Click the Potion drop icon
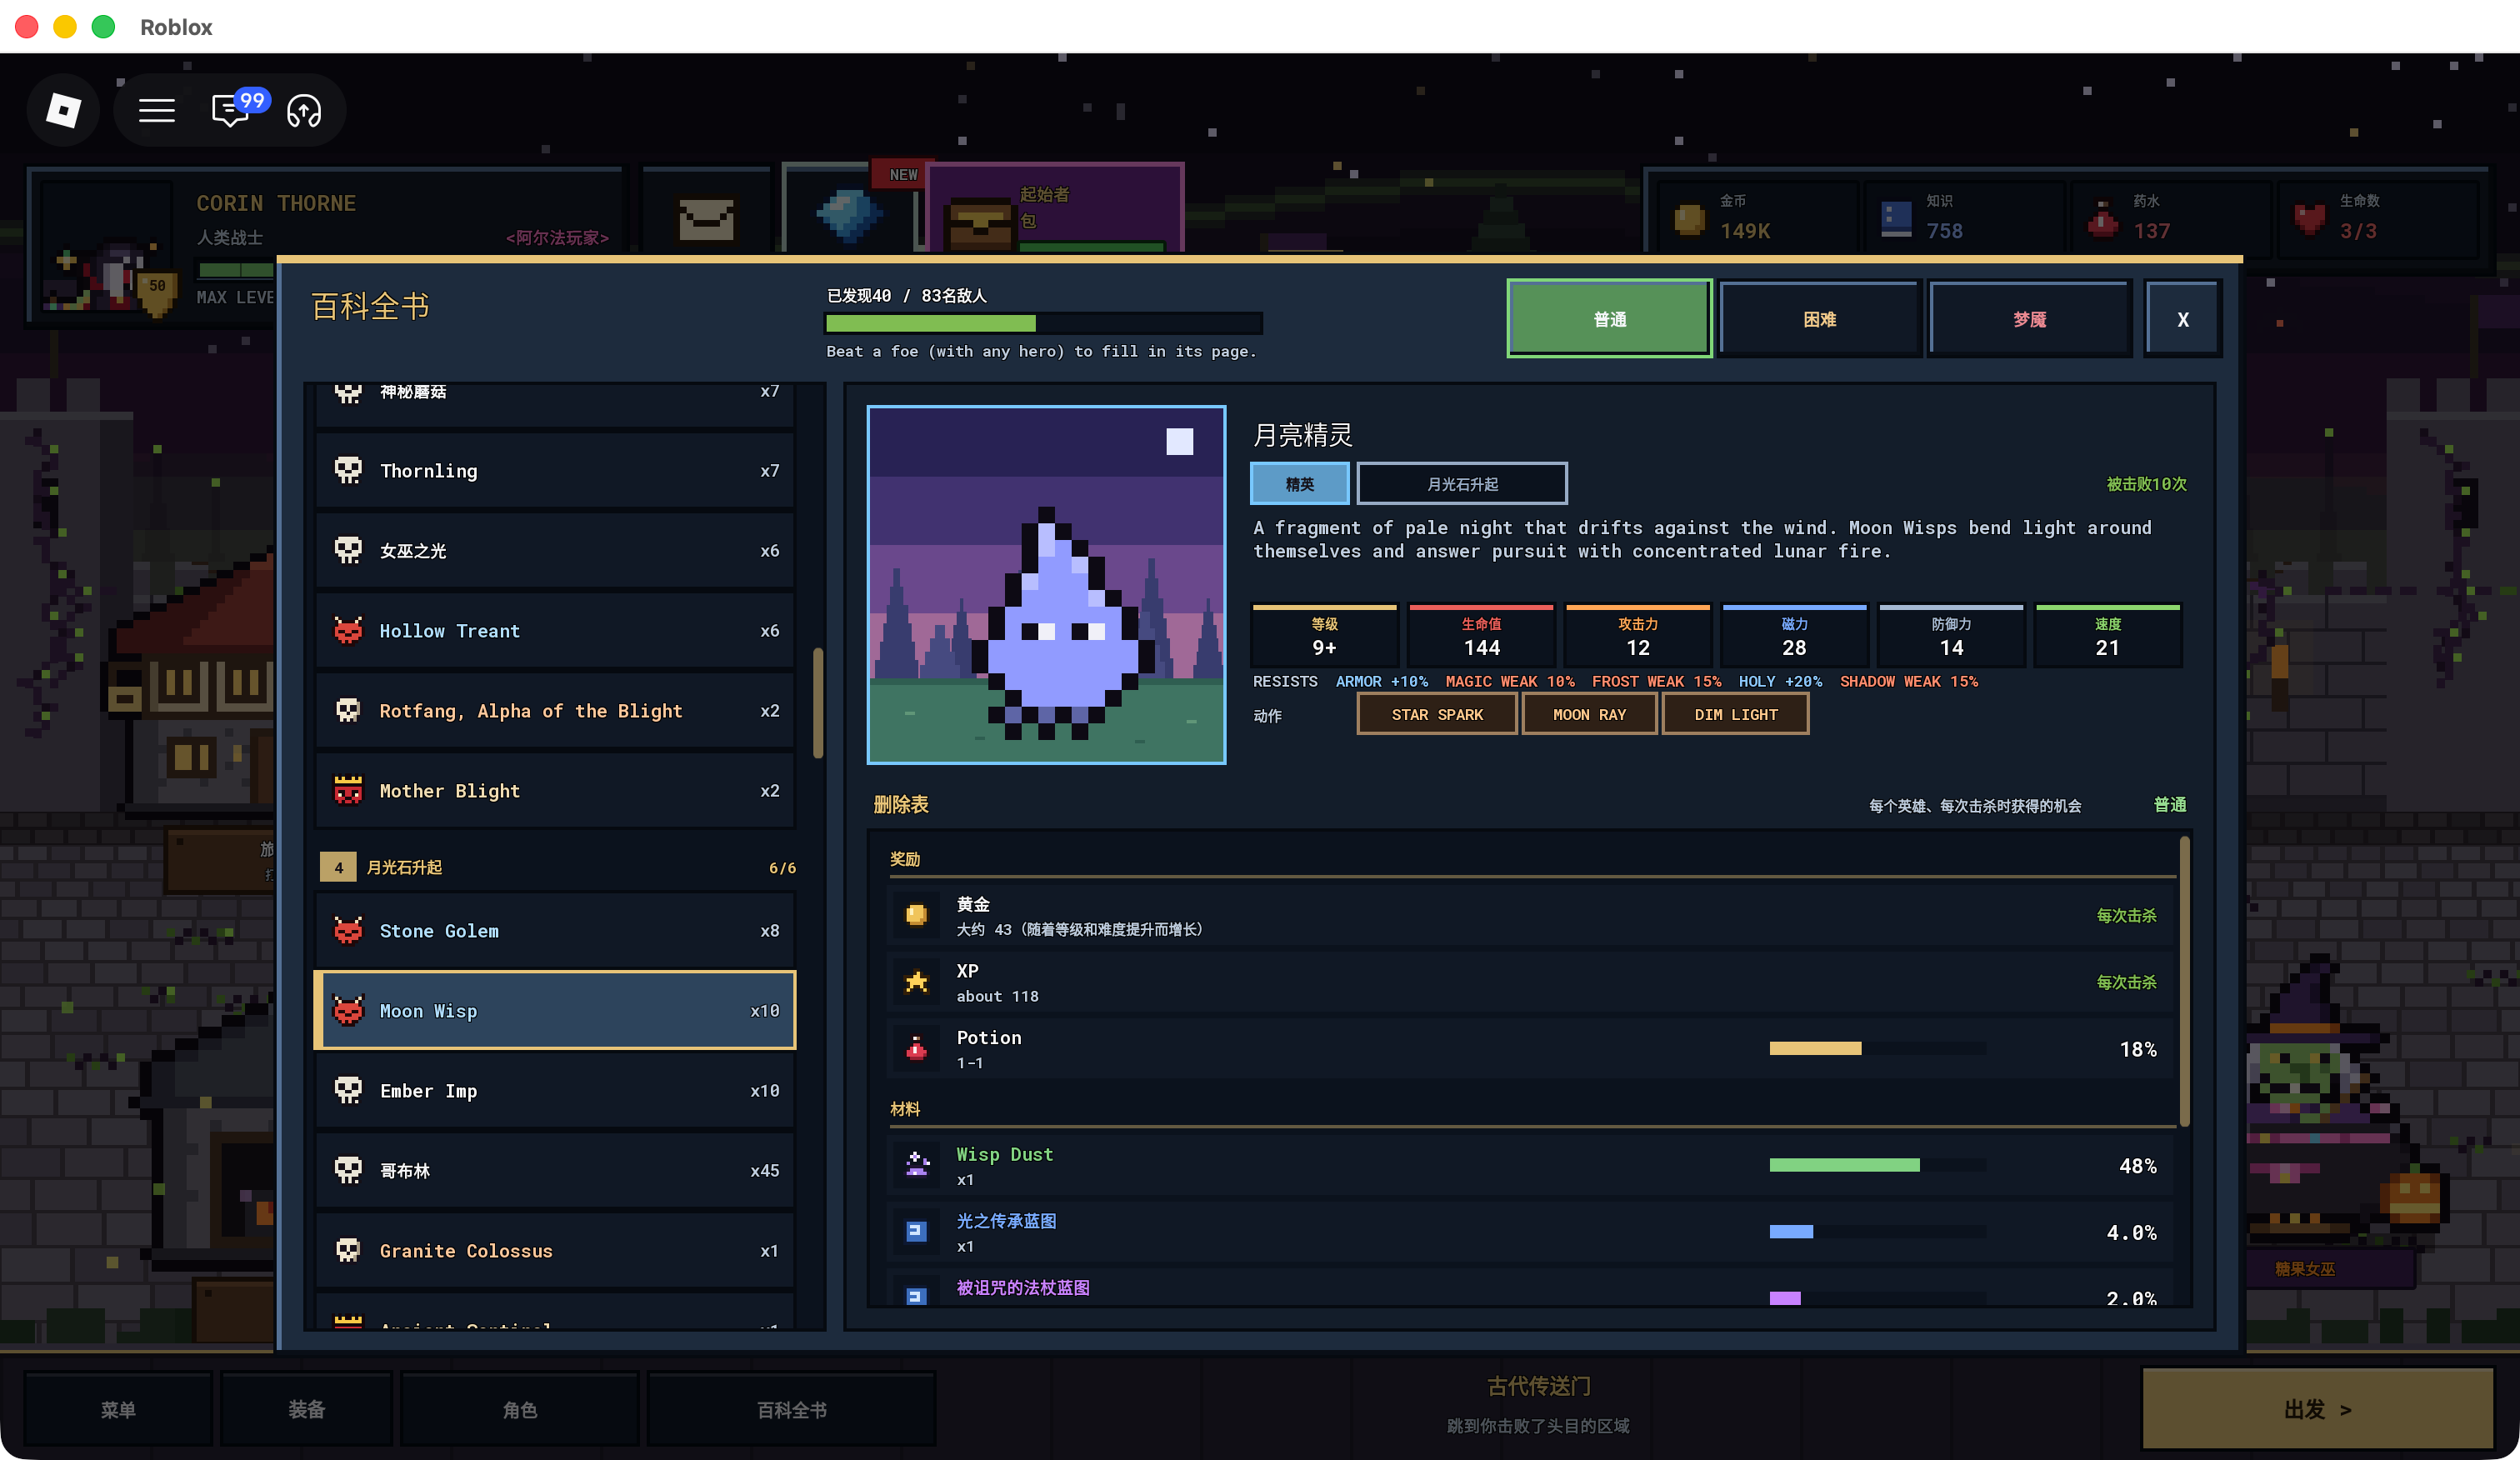 (x=915, y=1049)
